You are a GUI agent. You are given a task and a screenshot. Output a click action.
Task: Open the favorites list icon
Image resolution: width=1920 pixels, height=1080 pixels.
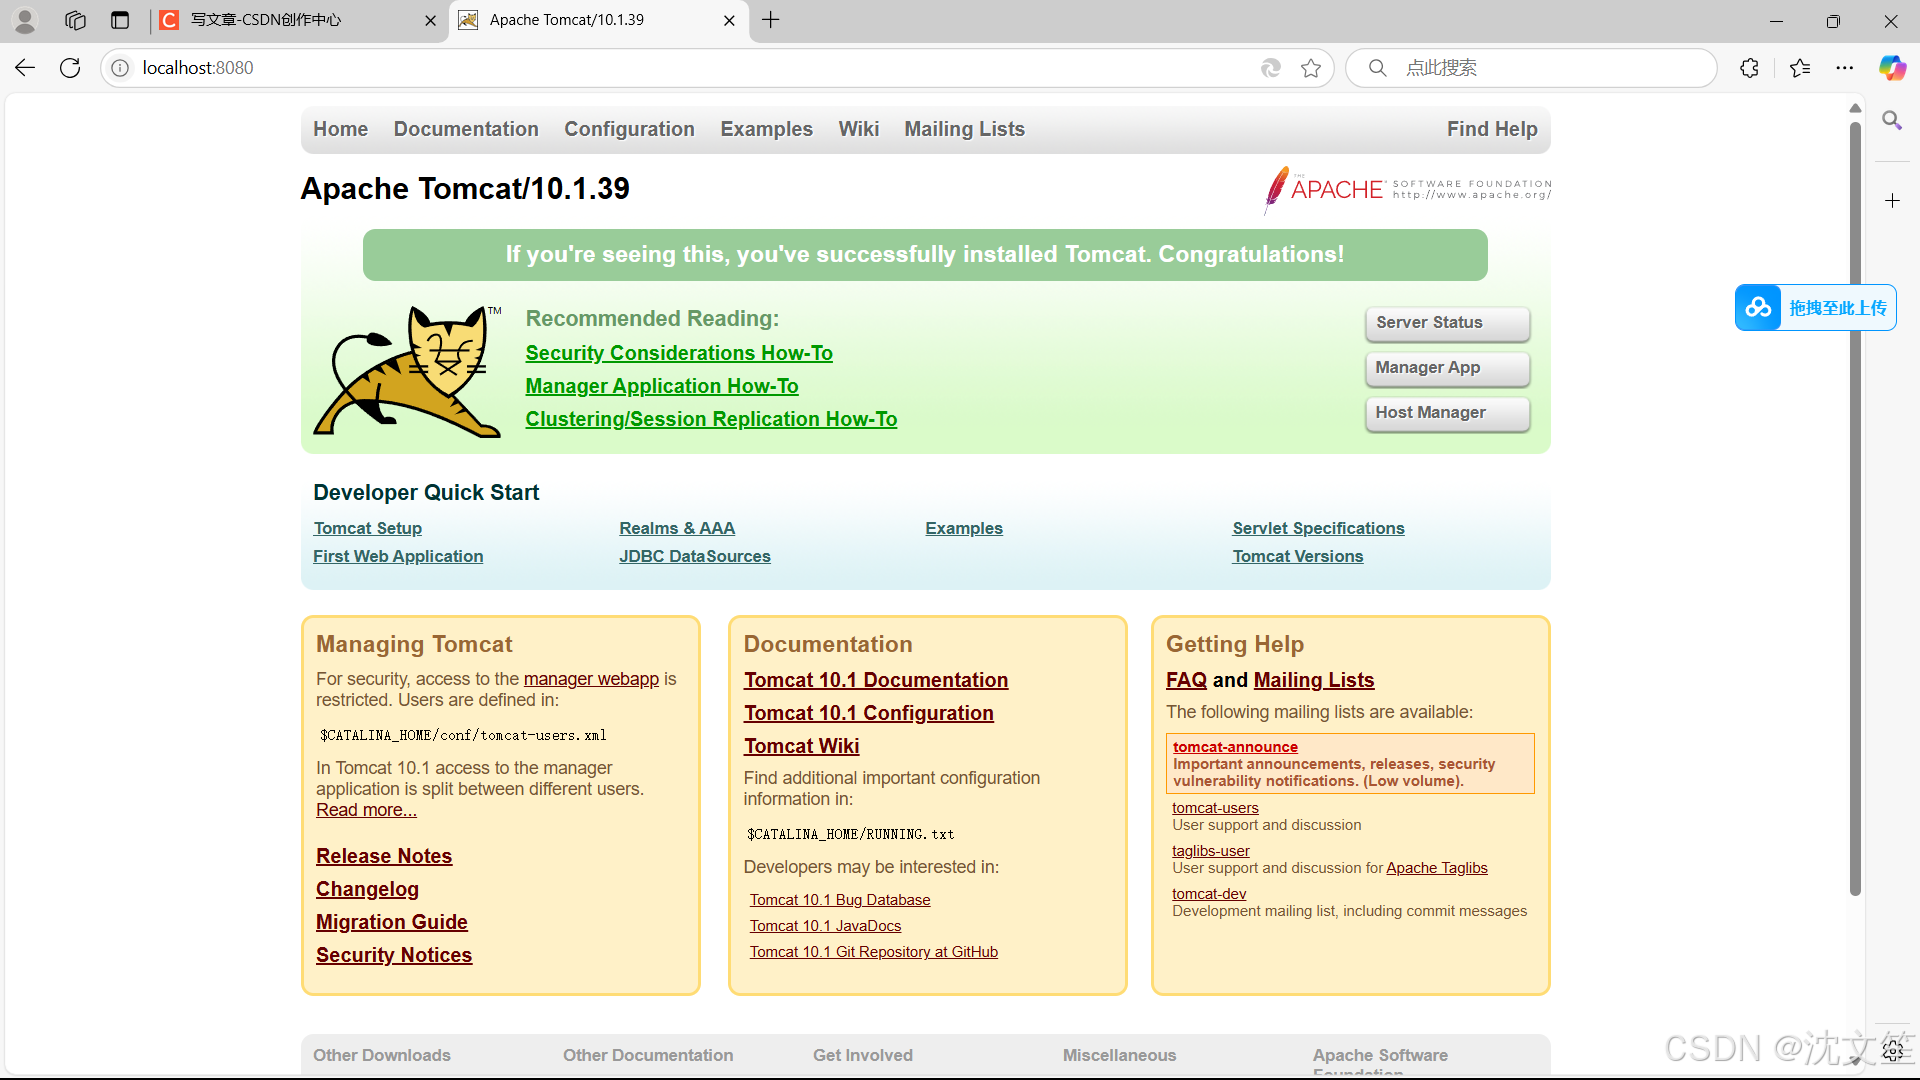[1800, 68]
